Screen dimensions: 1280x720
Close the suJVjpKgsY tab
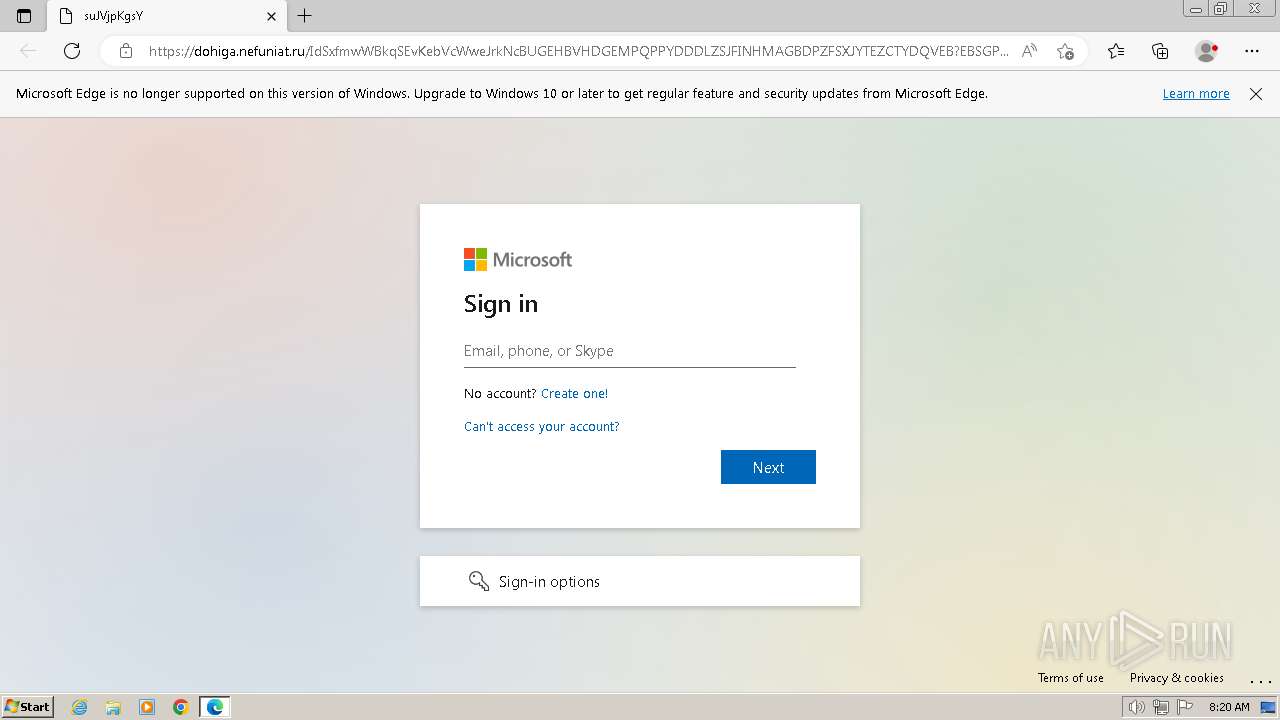[271, 16]
